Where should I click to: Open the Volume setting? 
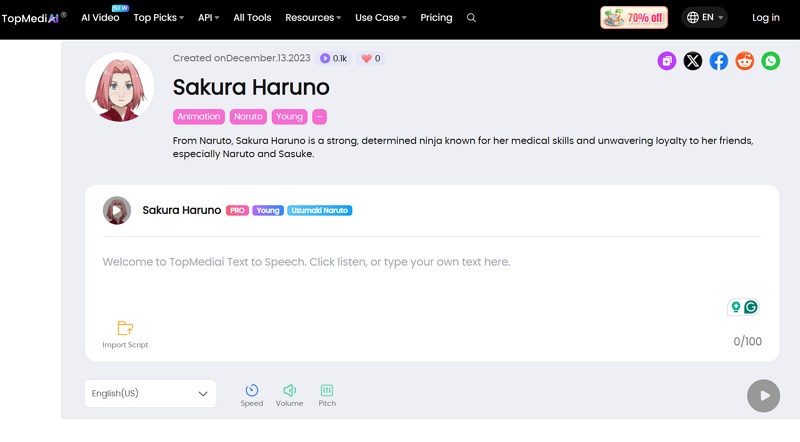pyautogui.click(x=289, y=396)
